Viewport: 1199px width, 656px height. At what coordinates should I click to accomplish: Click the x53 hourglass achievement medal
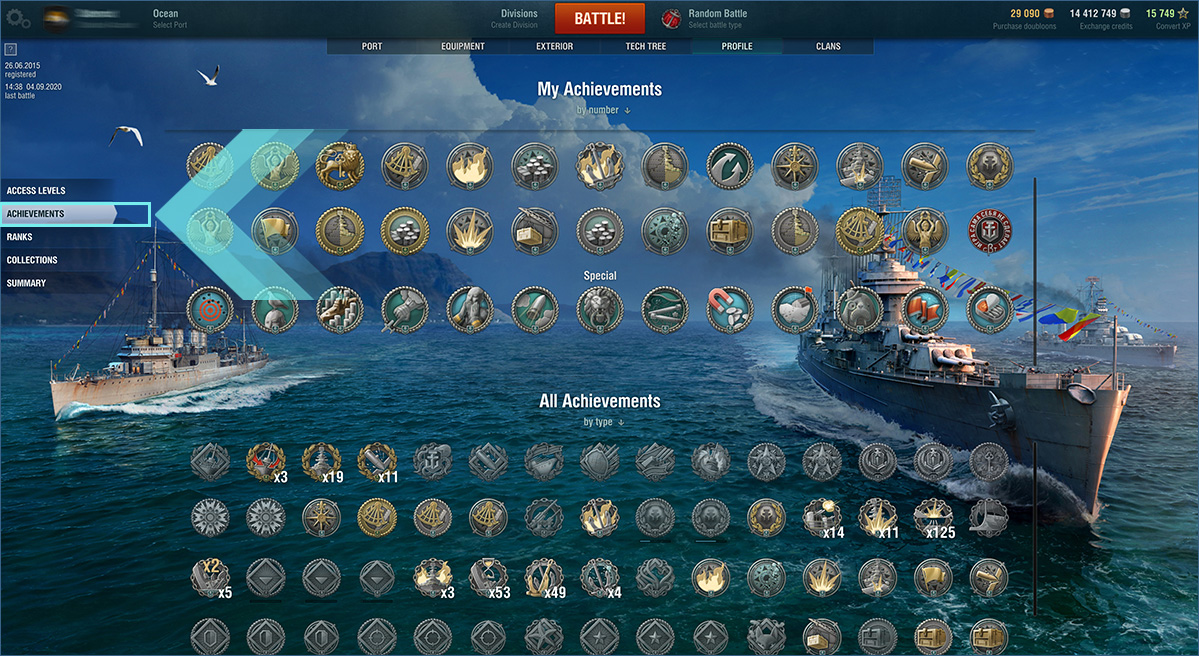(489, 579)
